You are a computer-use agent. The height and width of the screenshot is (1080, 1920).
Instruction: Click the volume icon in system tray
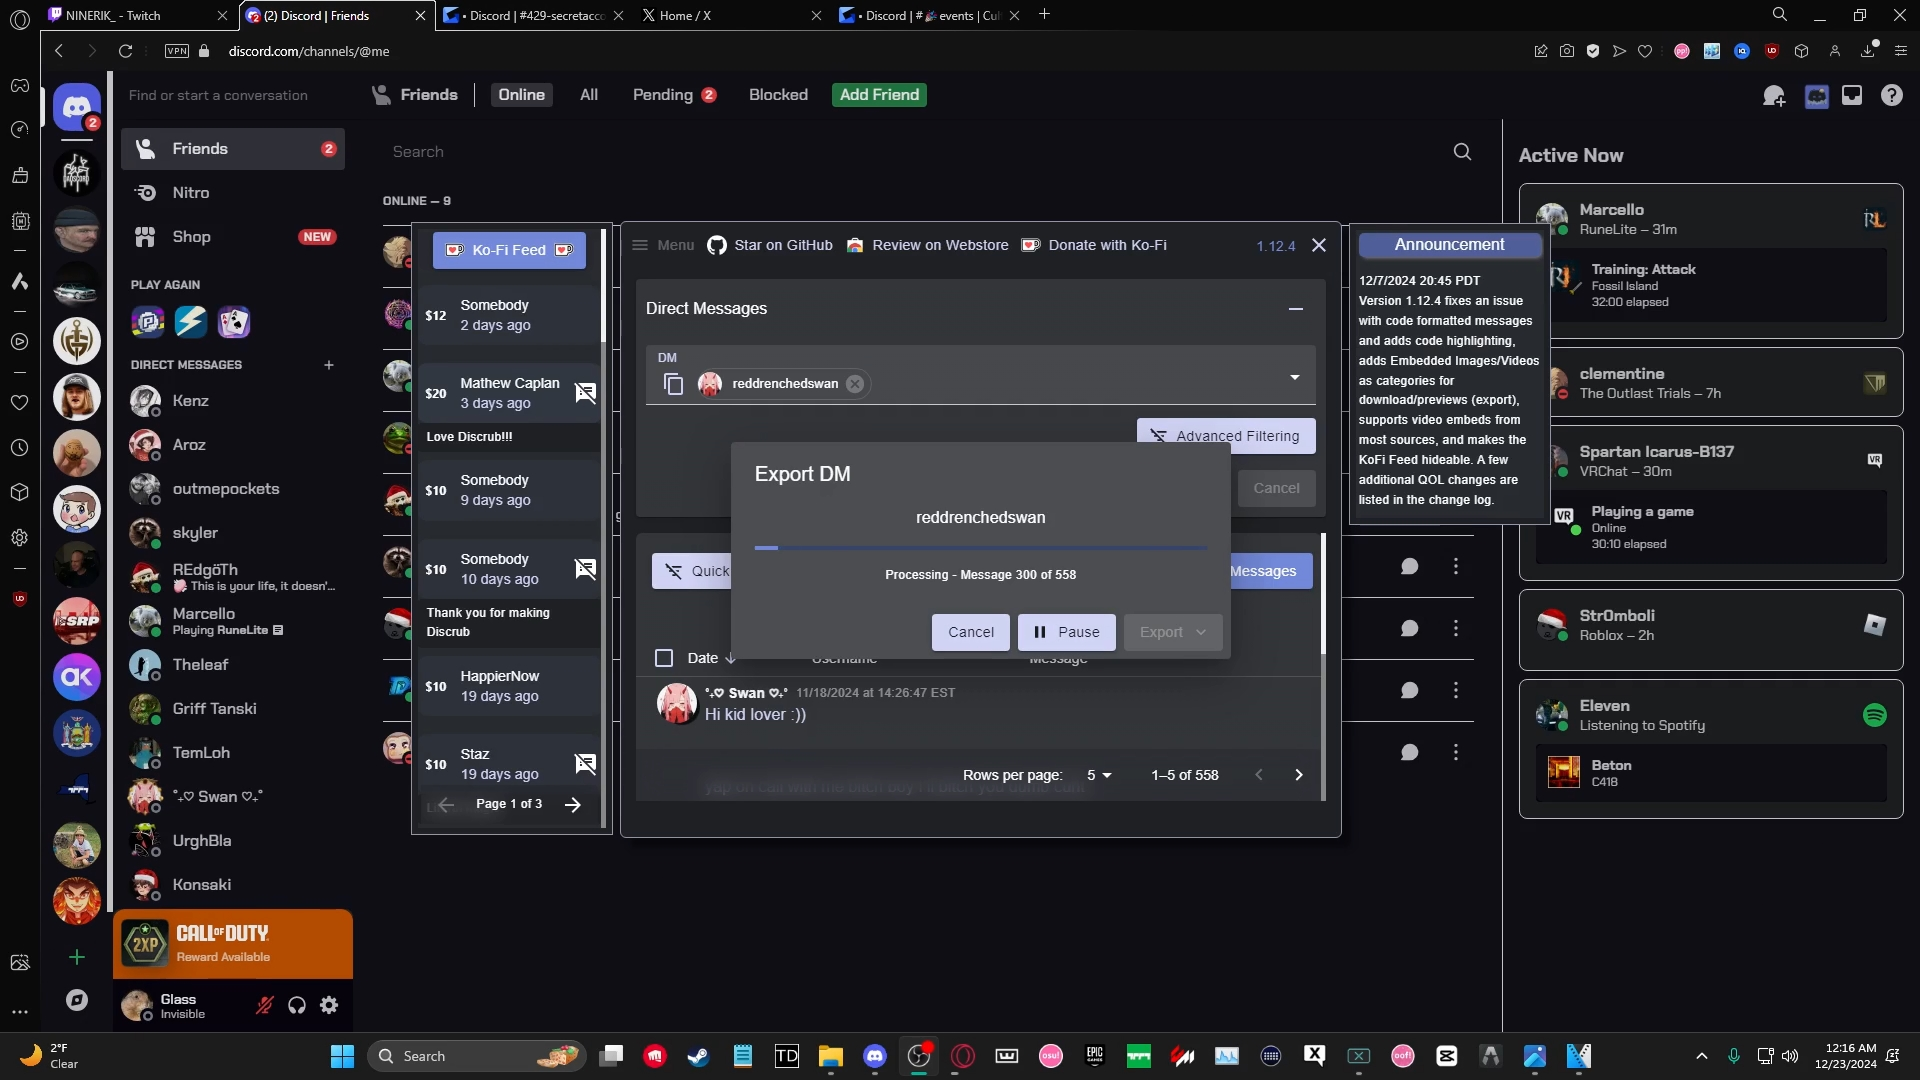pyautogui.click(x=1790, y=1056)
